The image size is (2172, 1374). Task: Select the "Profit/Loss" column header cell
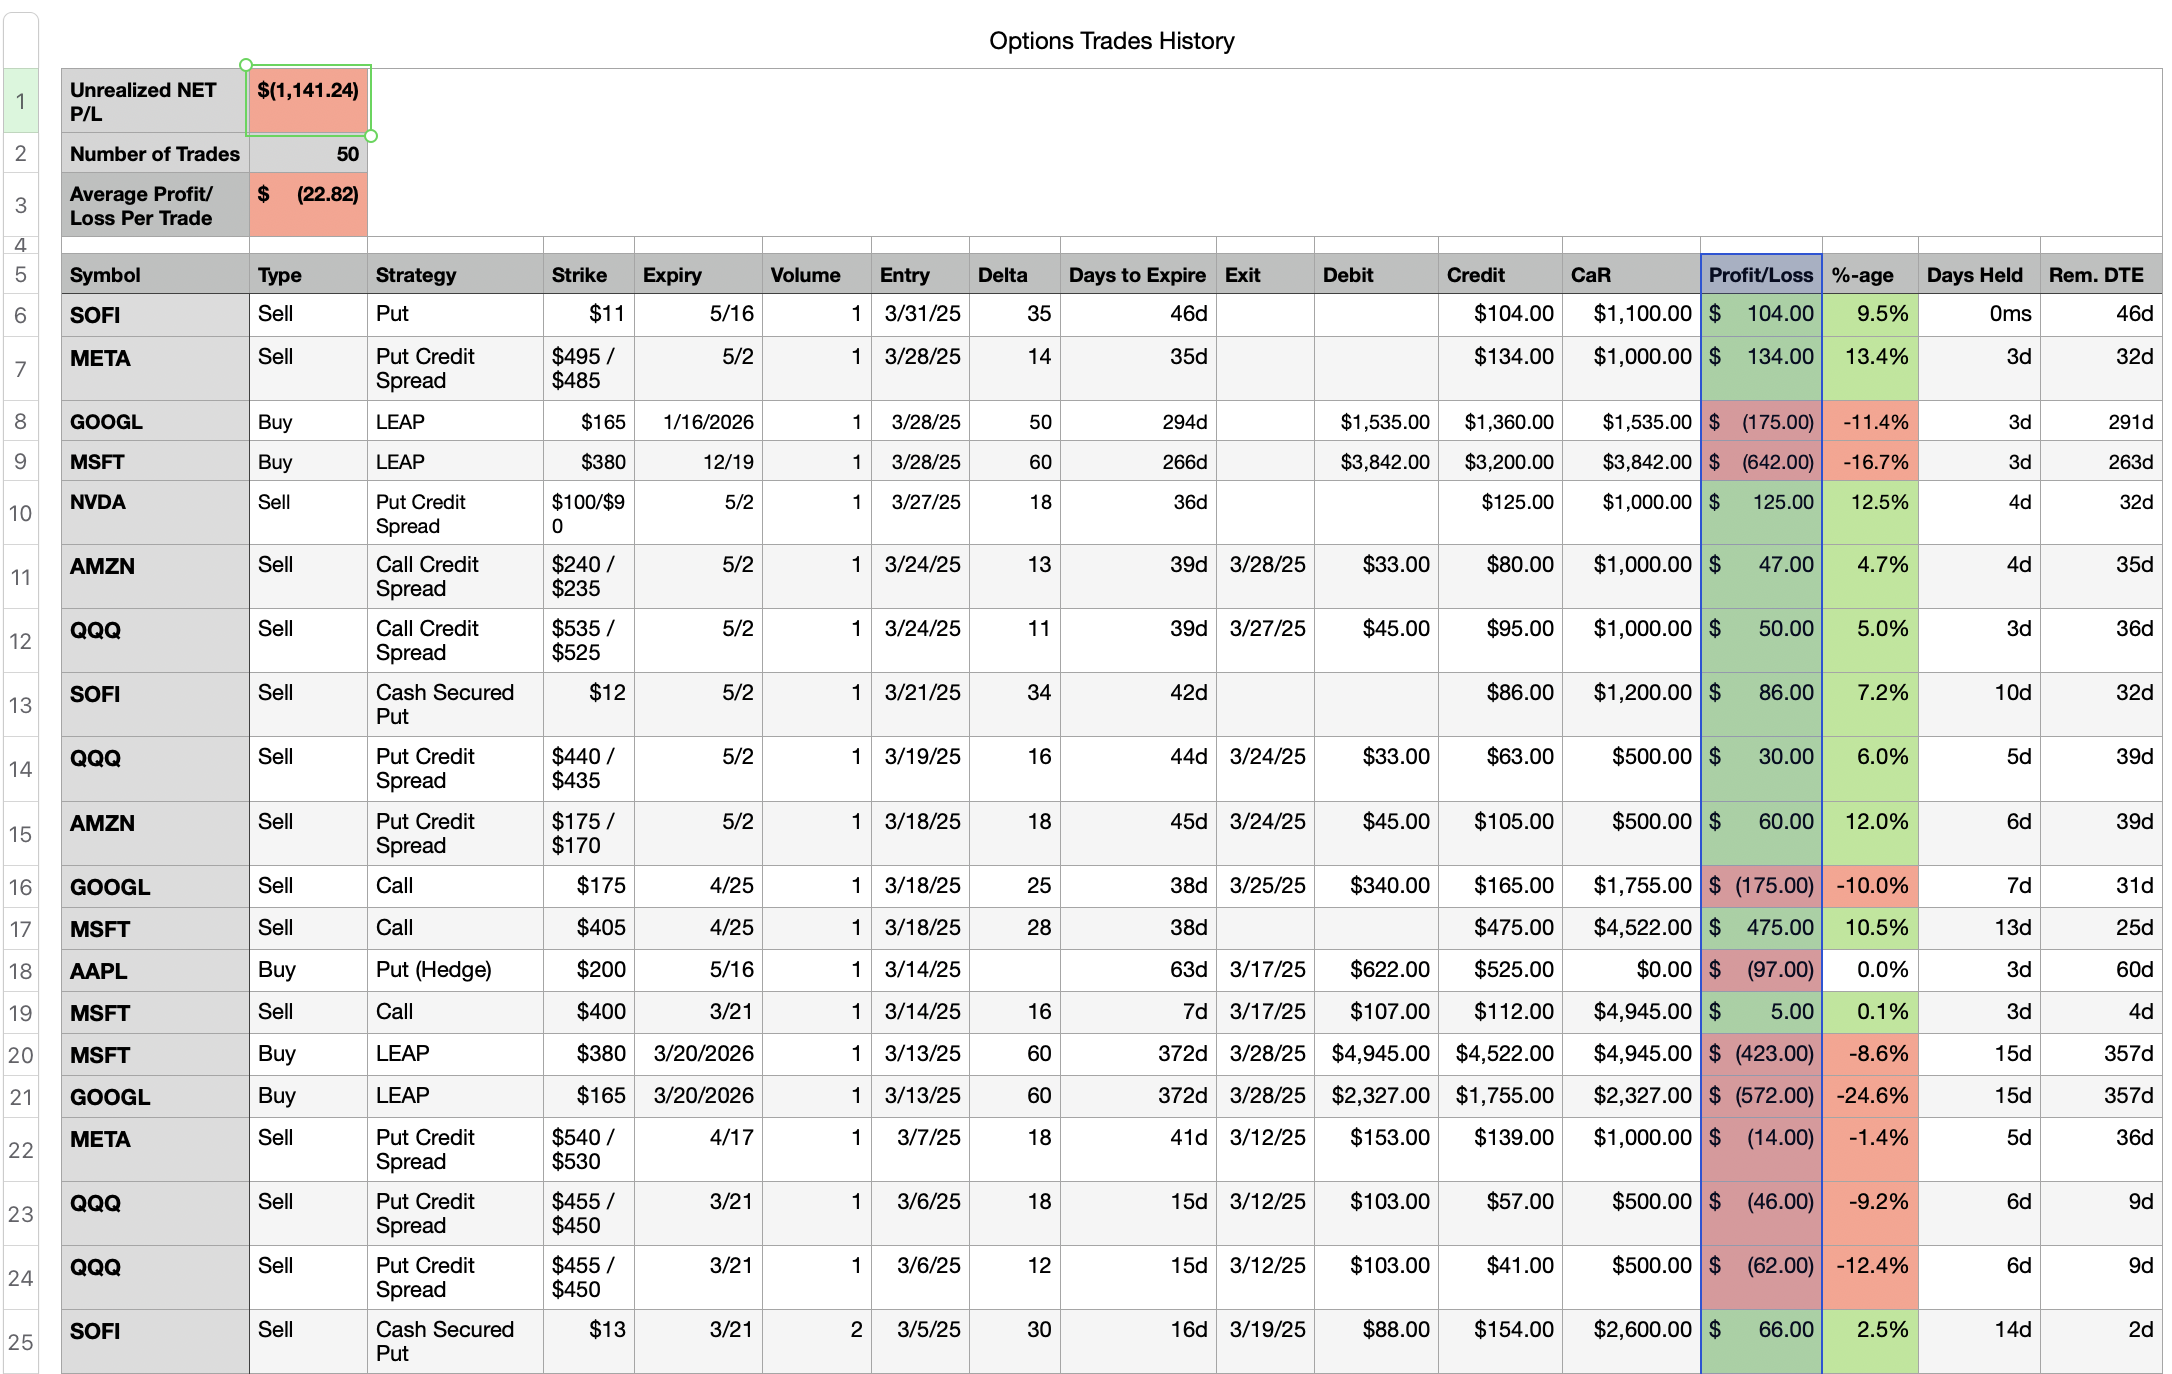click(x=1761, y=275)
